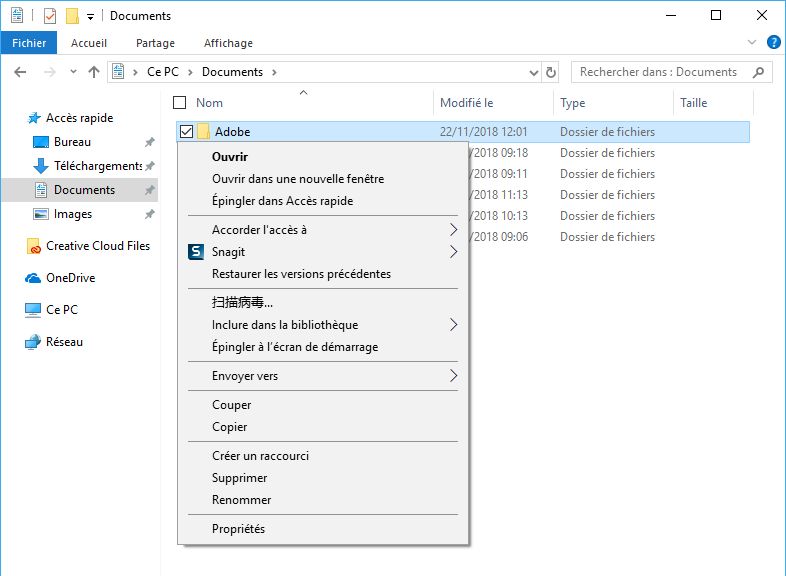Open the Fichier ribbon tab
The image size is (786, 576).
pos(29,43)
